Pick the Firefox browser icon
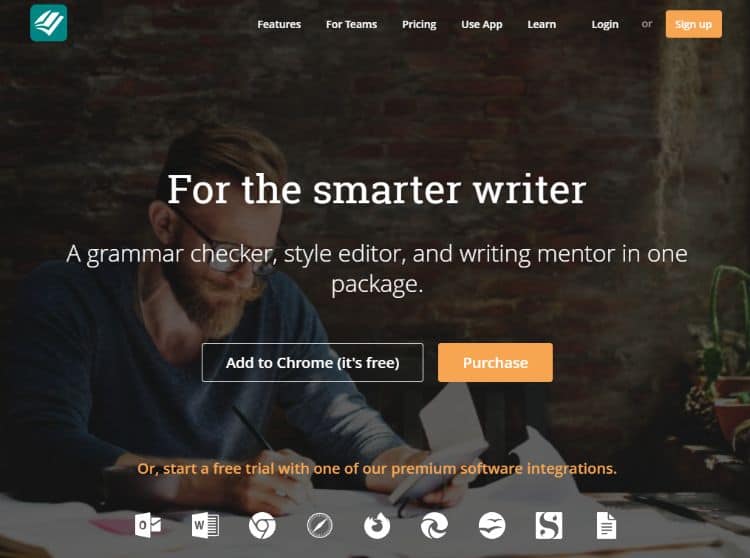The image size is (750, 558). point(377,525)
